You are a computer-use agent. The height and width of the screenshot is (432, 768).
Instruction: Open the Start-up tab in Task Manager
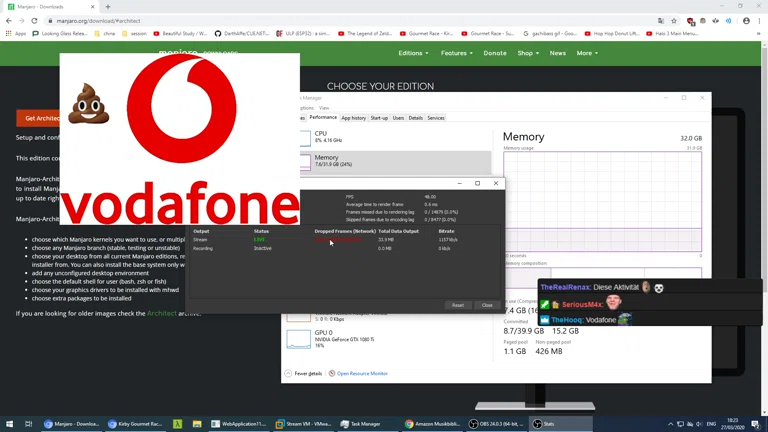(379, 118)
